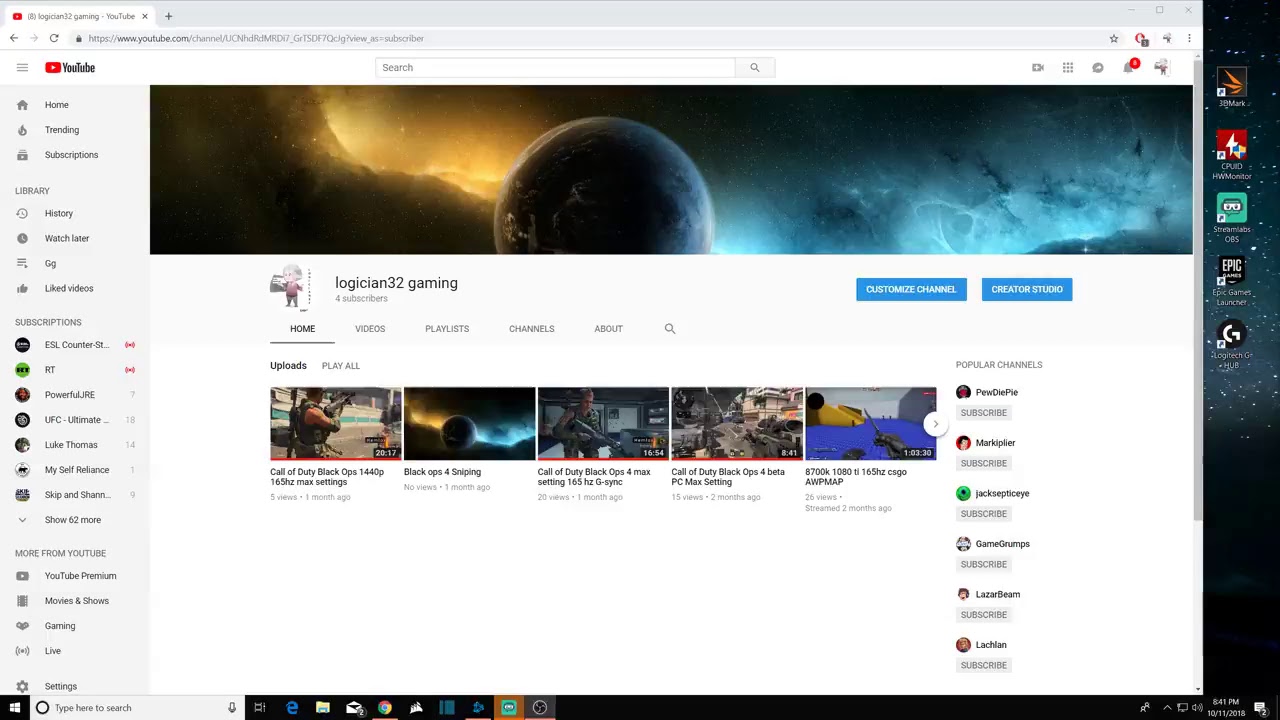The width and height of the screenshot is (1280, 720).
Task: Subscribe to Markiplier
Action: point(984,463)
